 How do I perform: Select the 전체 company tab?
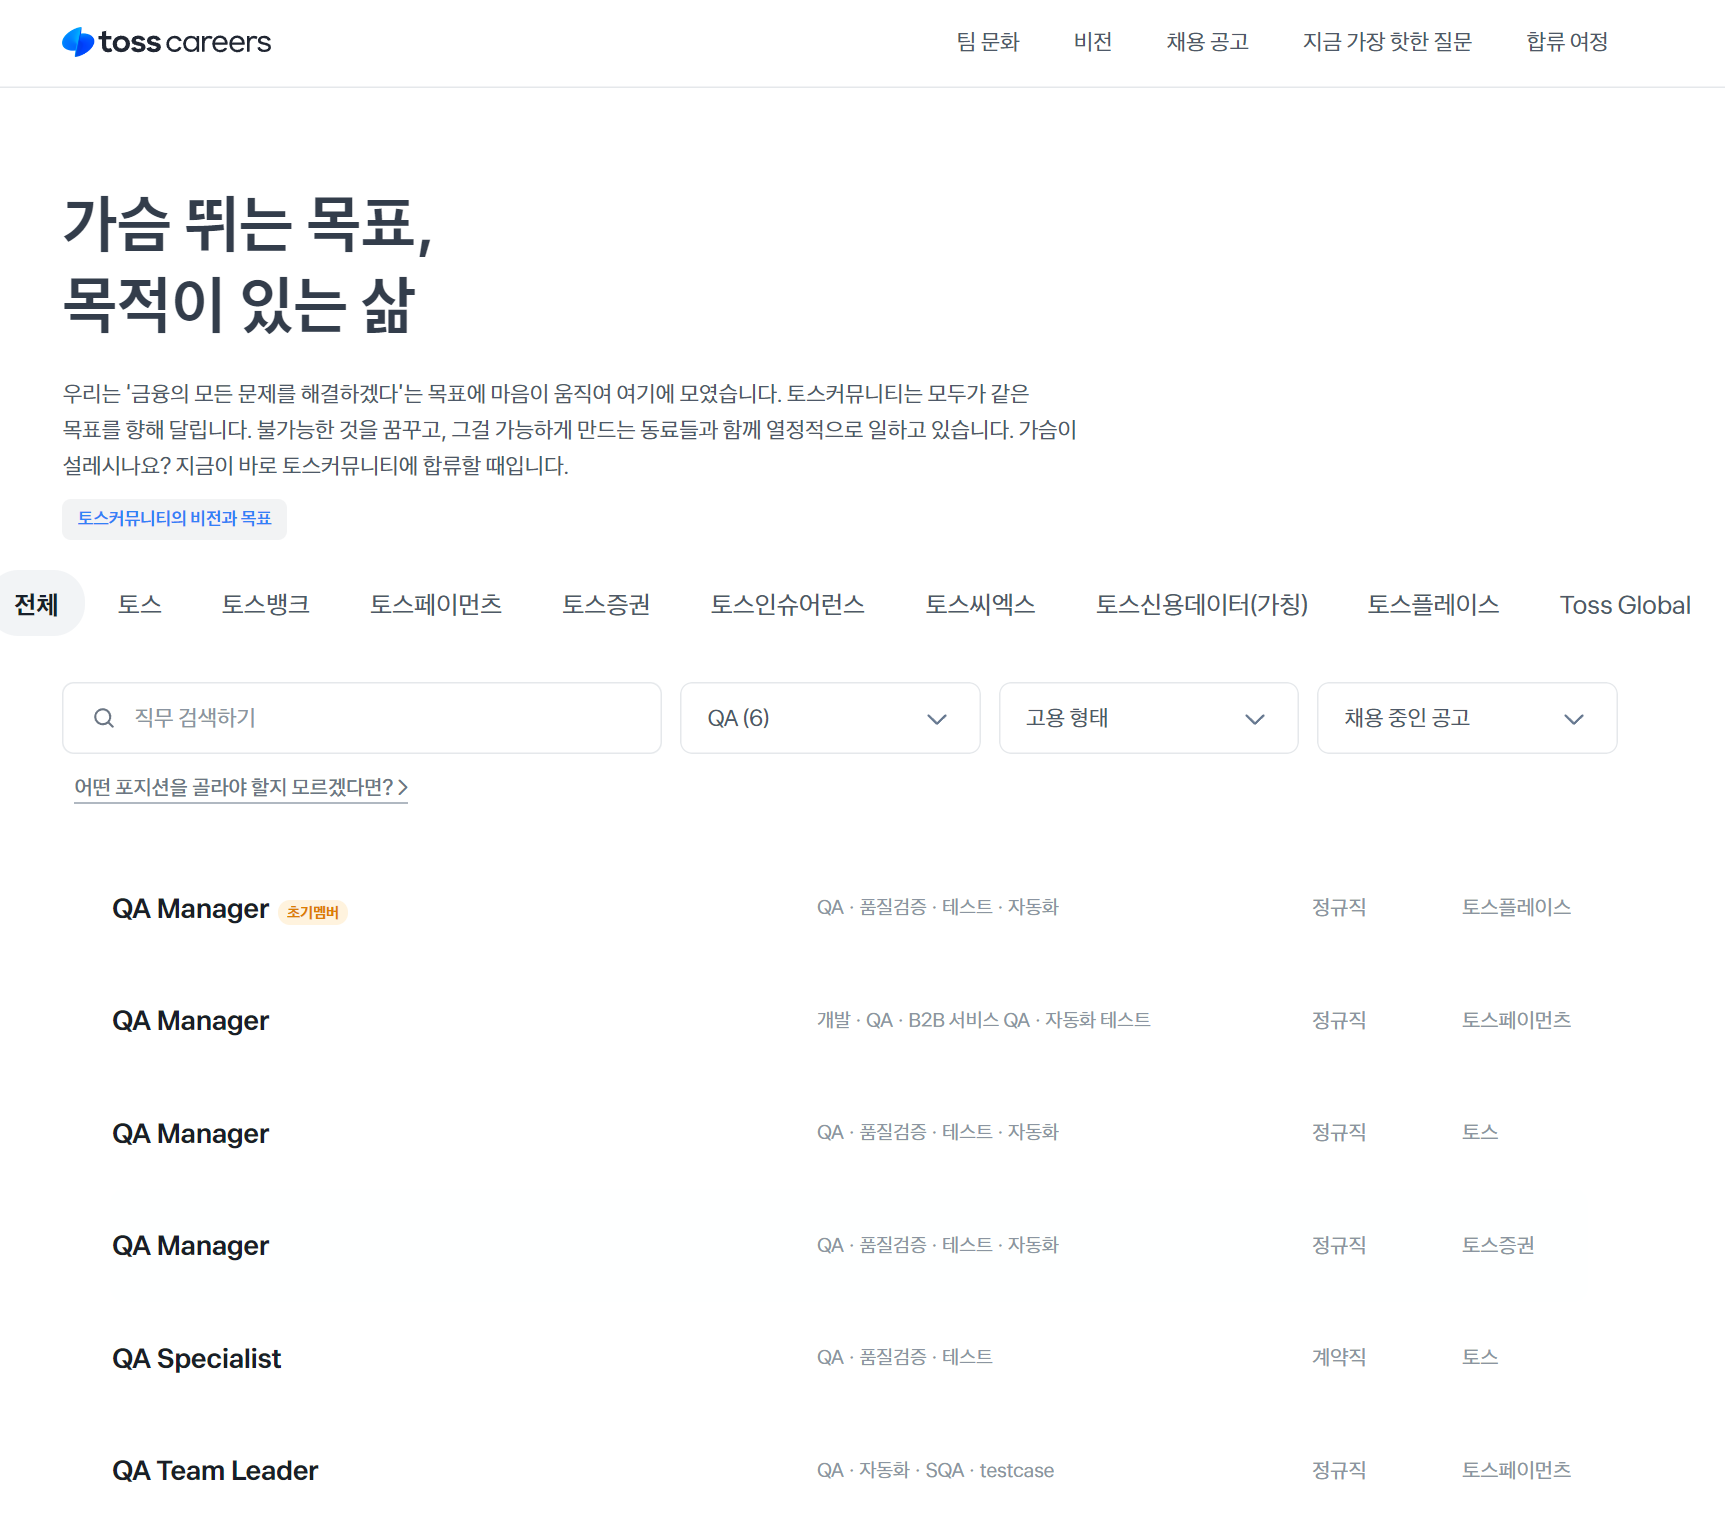tap(37, 604)
